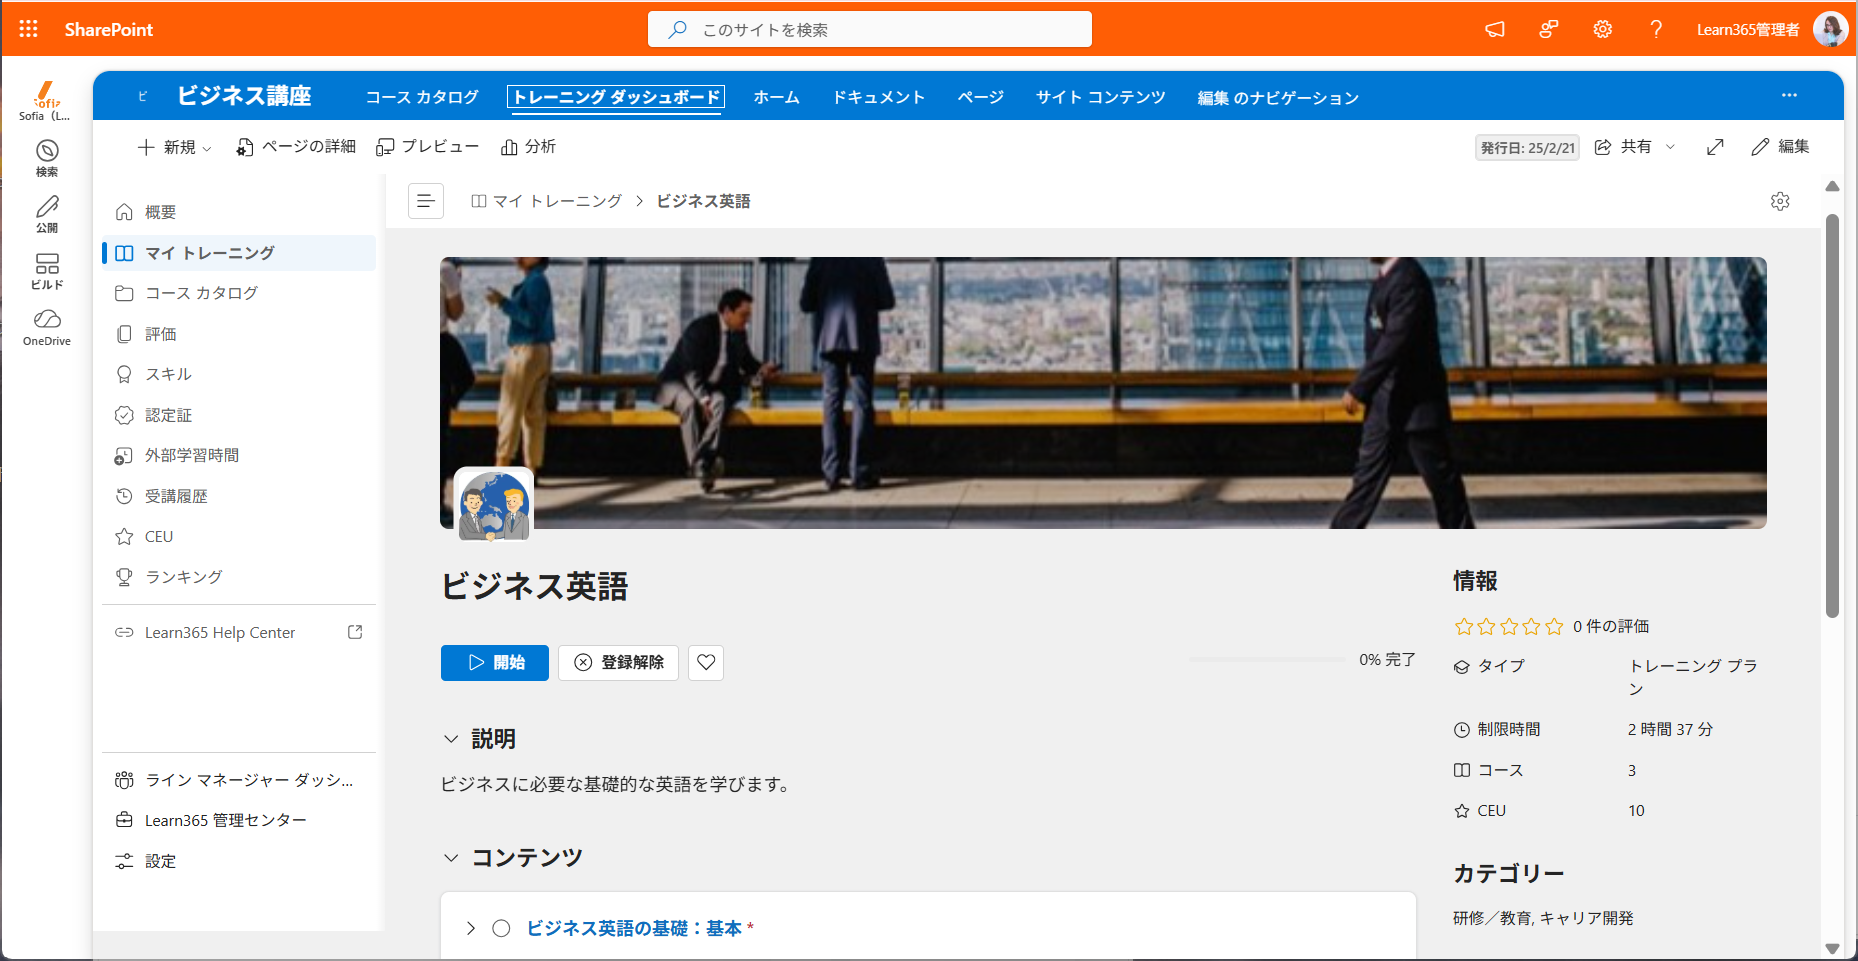Click the 編集 edit page button
1858x961 pixels.
click(x=1780, y=147)
